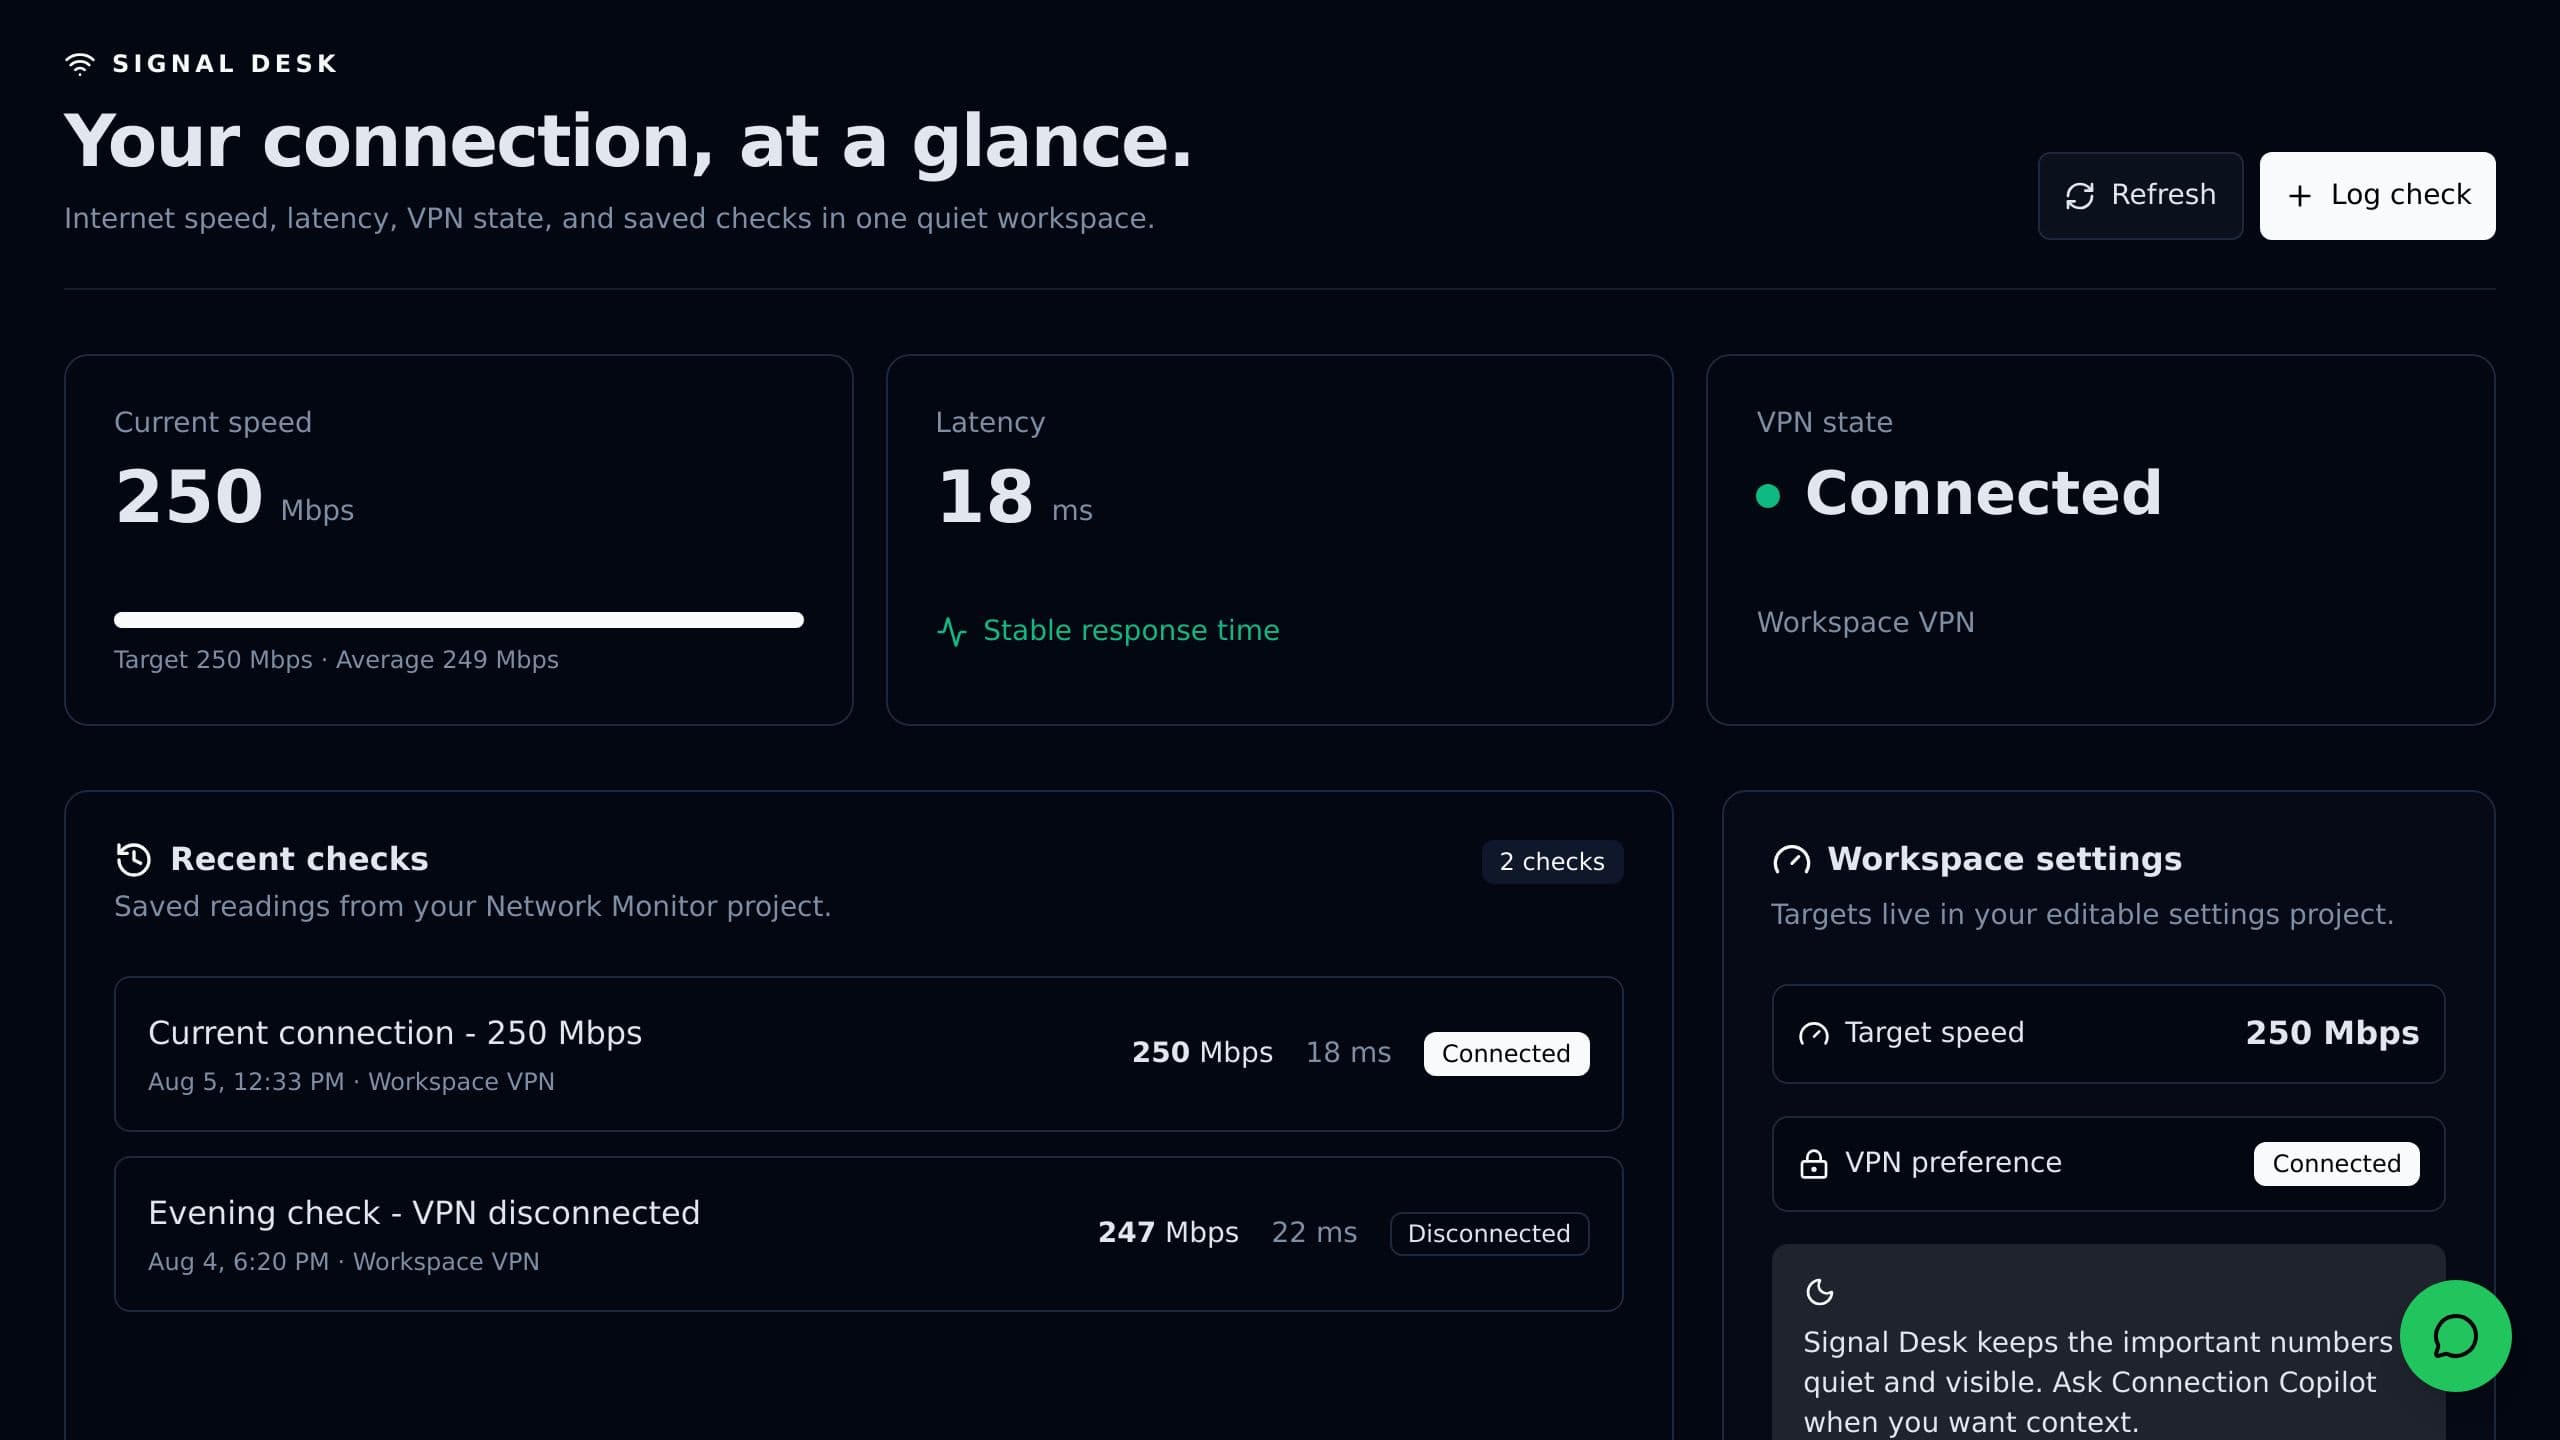Open the Current connection - 250 Mbps check
This screenshot has width=2560, height=1440.
click(x=868, y=1054)
